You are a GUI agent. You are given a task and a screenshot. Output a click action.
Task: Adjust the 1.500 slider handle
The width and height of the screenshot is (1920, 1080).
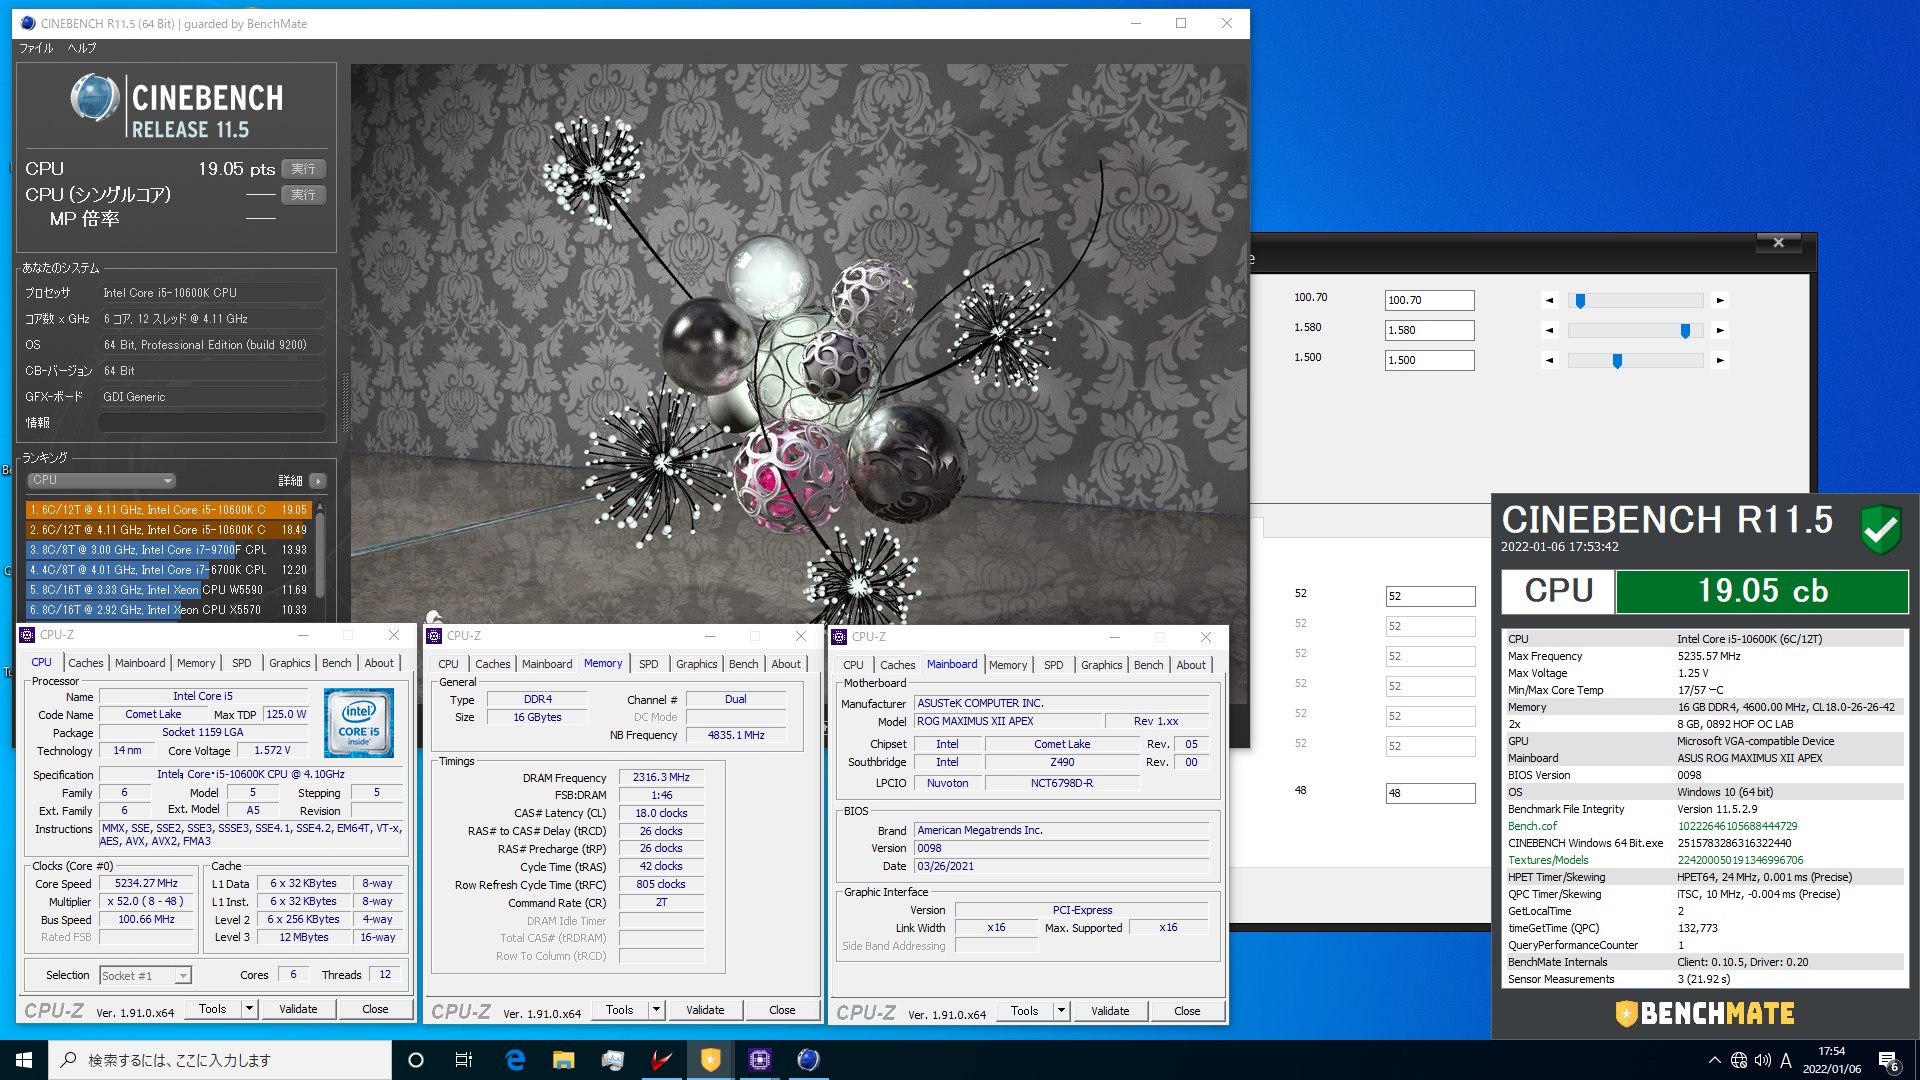[x=1617, y=360]
